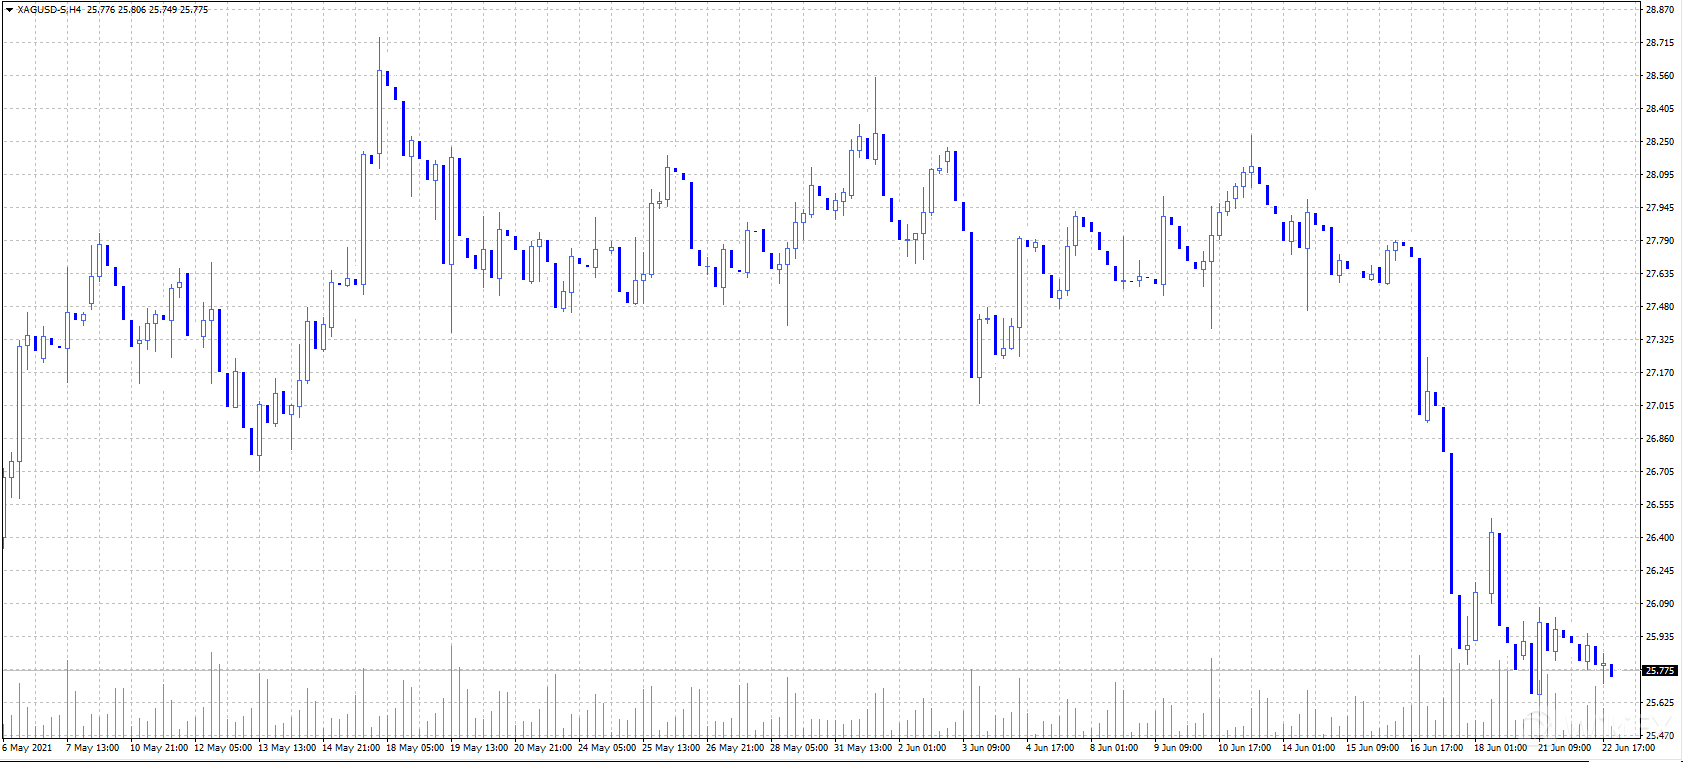
Task: Click the 6 May 2021 date label
Action: pos(28,748)
